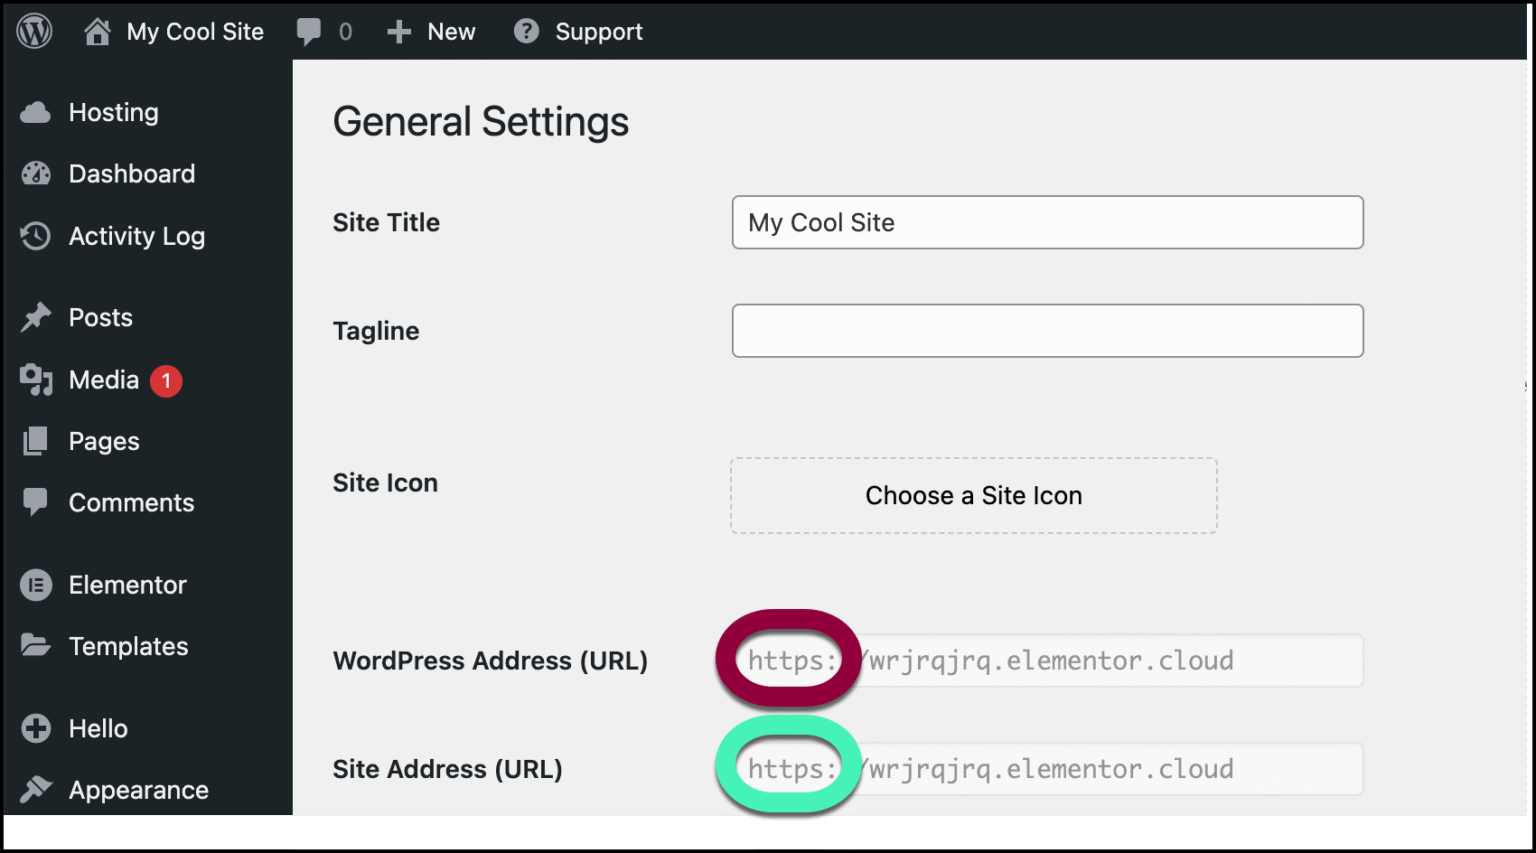
Task: Click the Choose a Site Icon button
Action: coord(973,495)
